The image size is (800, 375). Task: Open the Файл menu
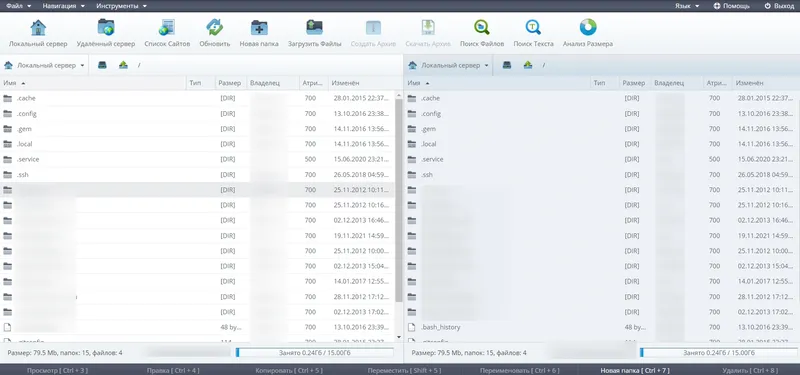pos(18,6)
